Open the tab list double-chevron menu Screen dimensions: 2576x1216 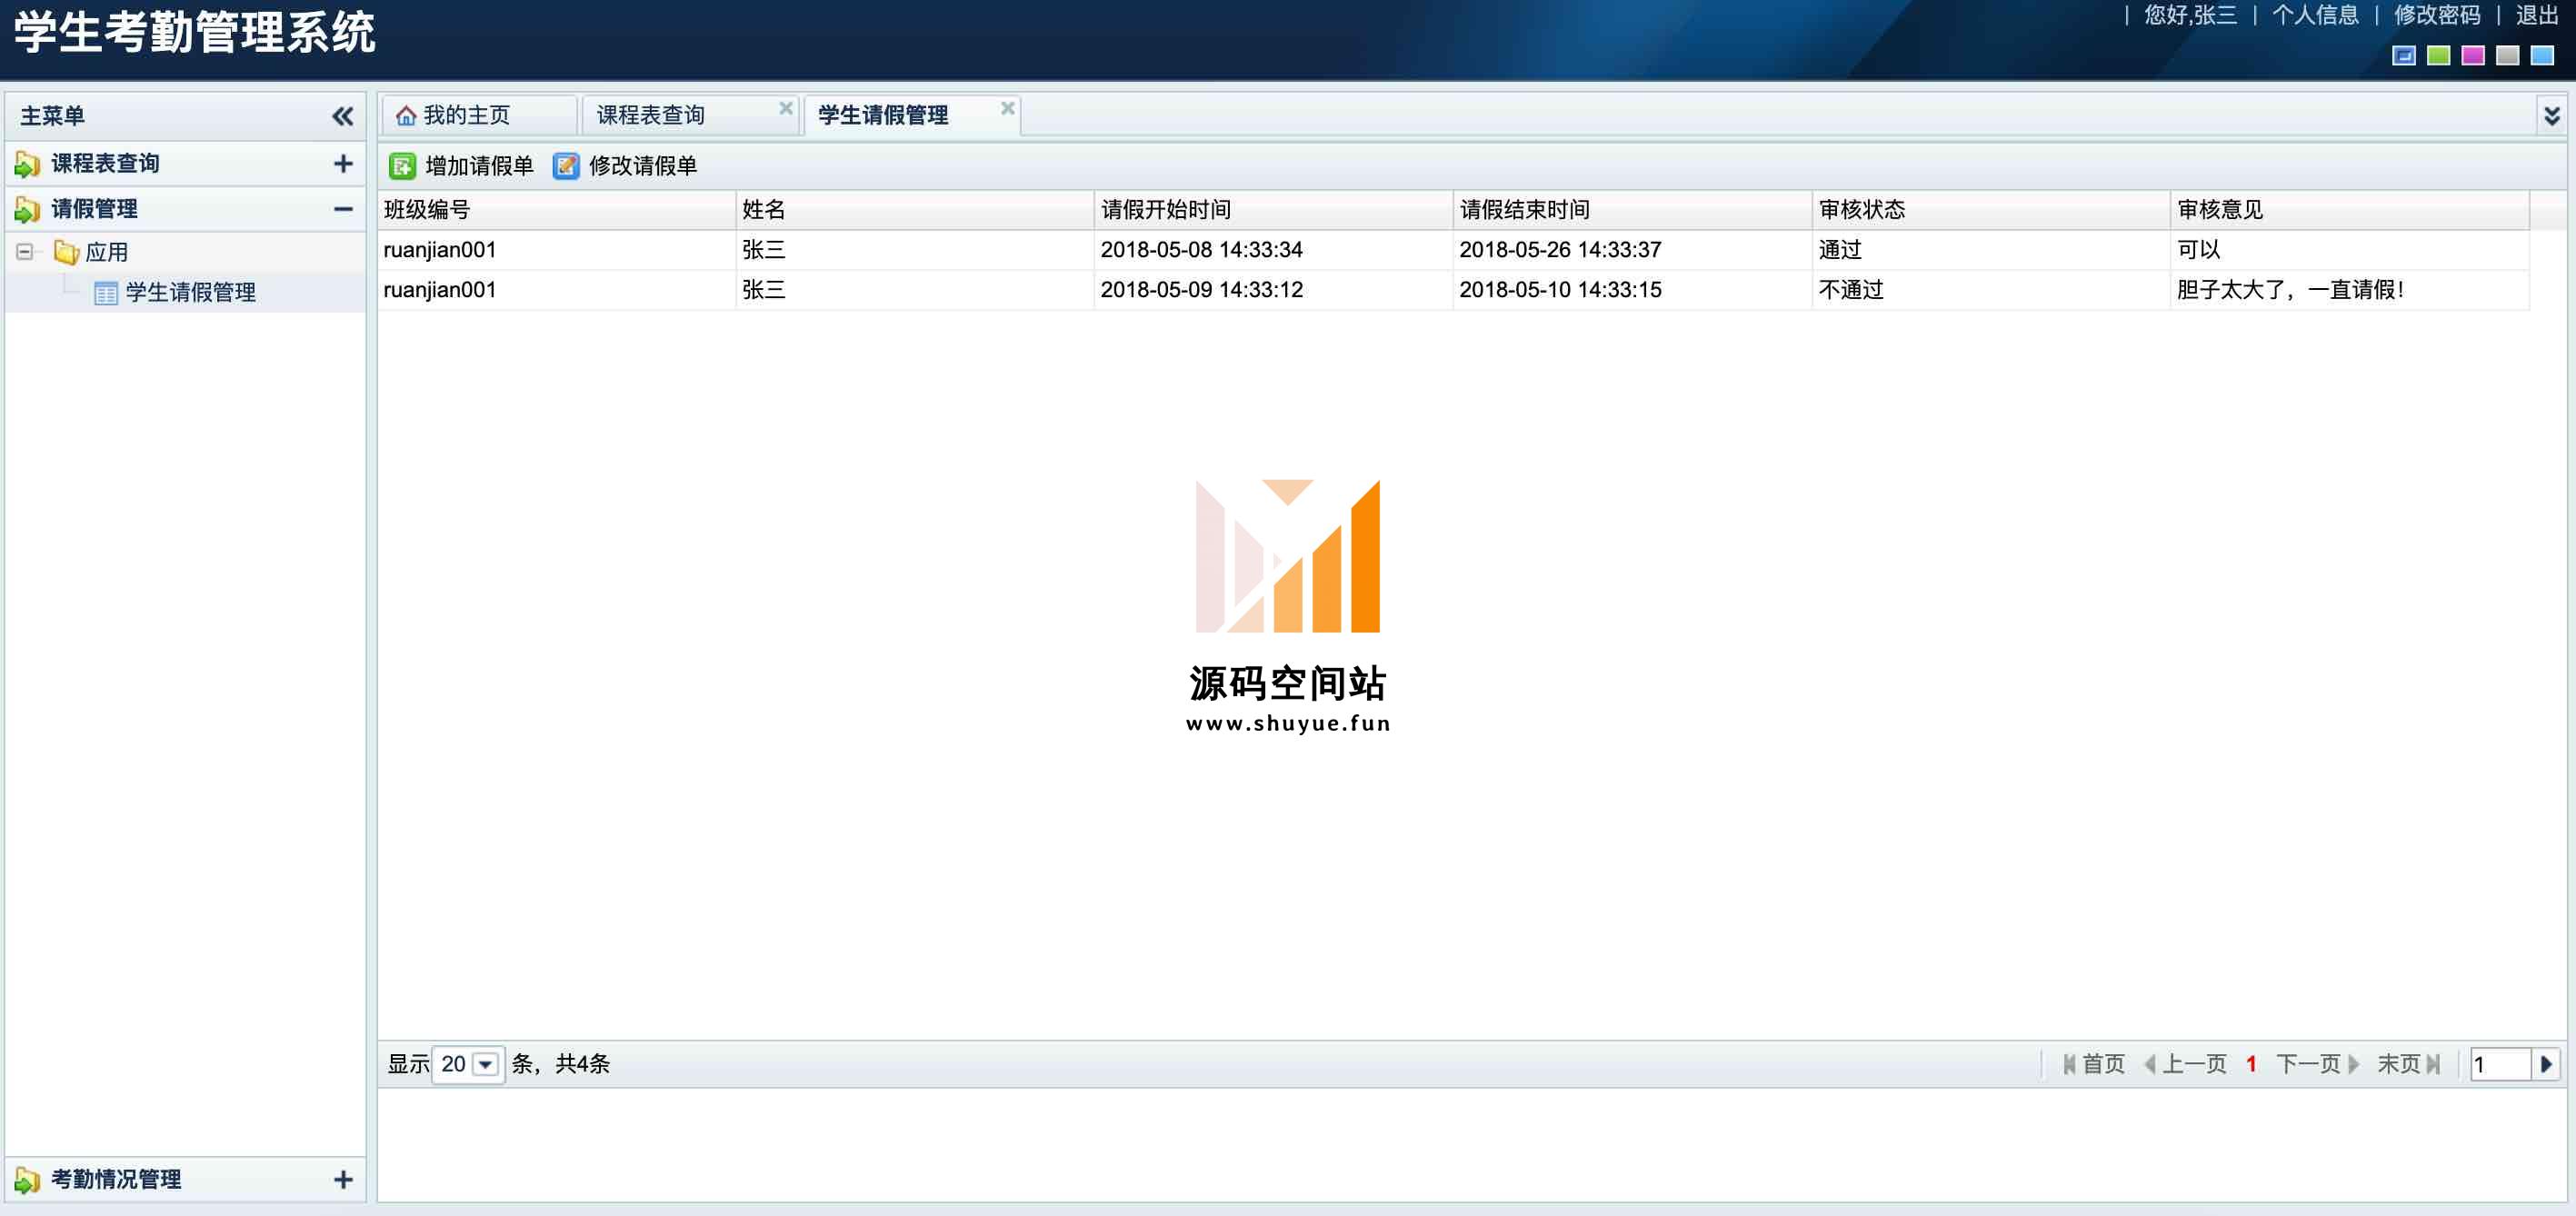[x=2551, y=116]
